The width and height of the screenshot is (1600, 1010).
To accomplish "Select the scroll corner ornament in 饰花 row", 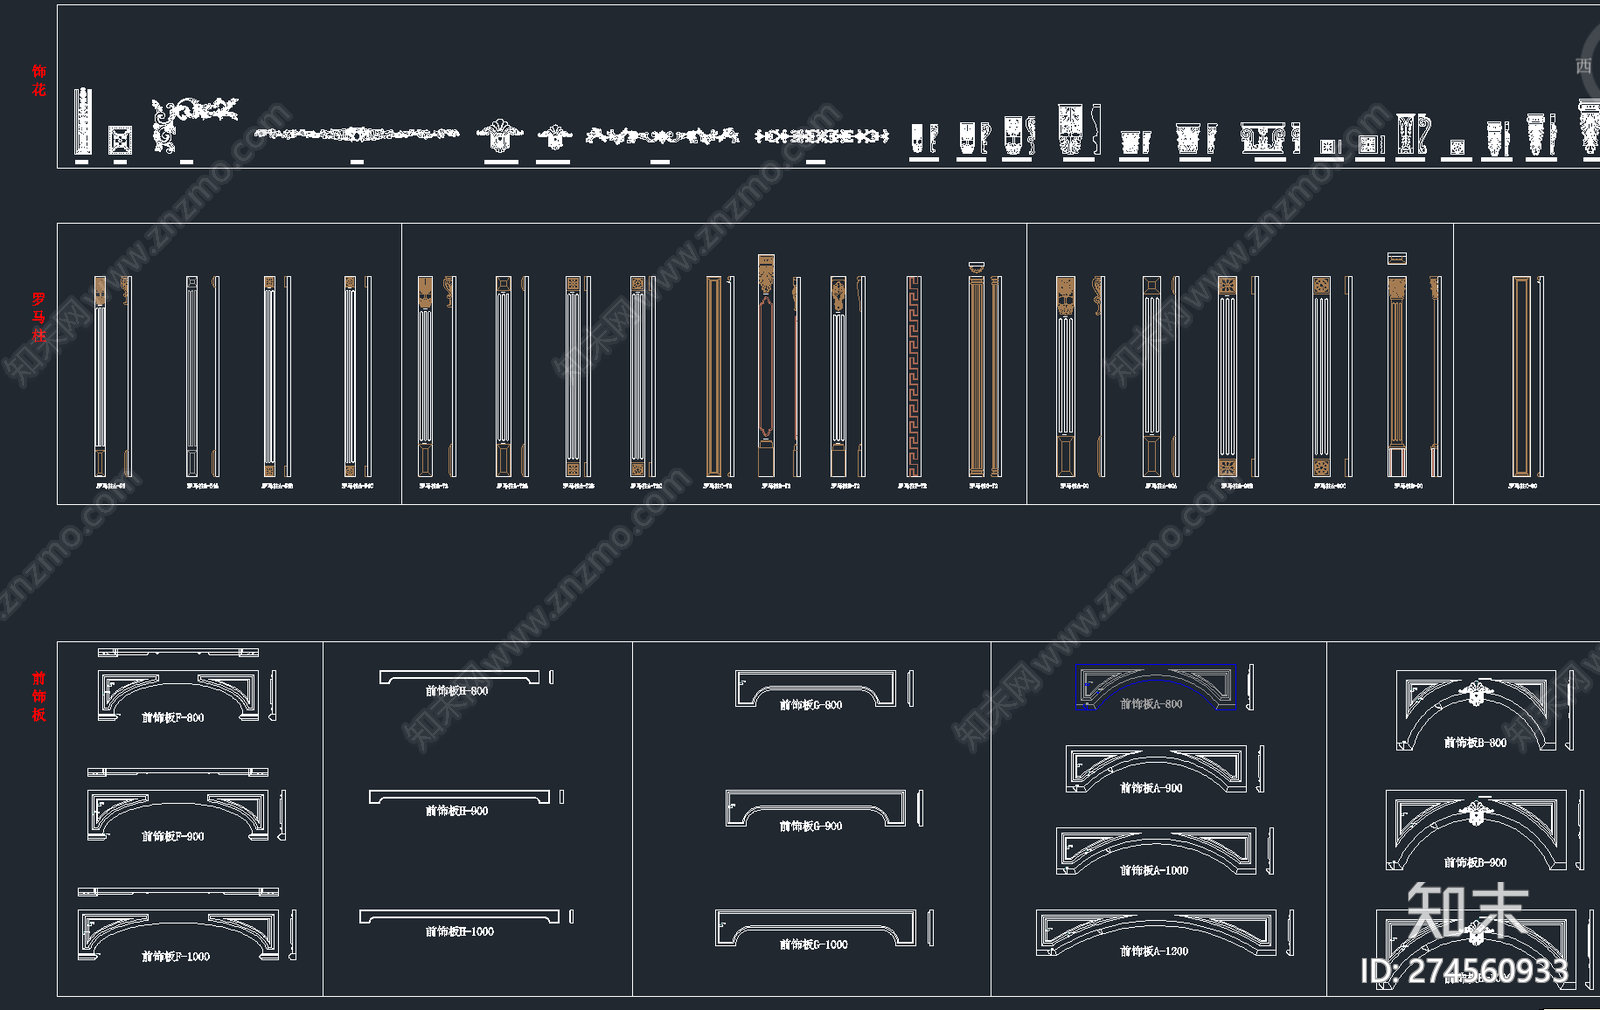I will [x=194, y=124].
